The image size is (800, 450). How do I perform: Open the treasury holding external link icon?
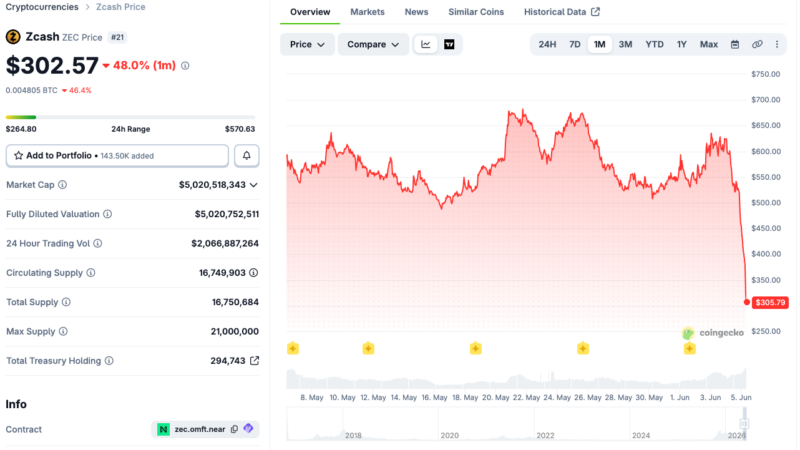pyautogui.click(x=255, y=361)
